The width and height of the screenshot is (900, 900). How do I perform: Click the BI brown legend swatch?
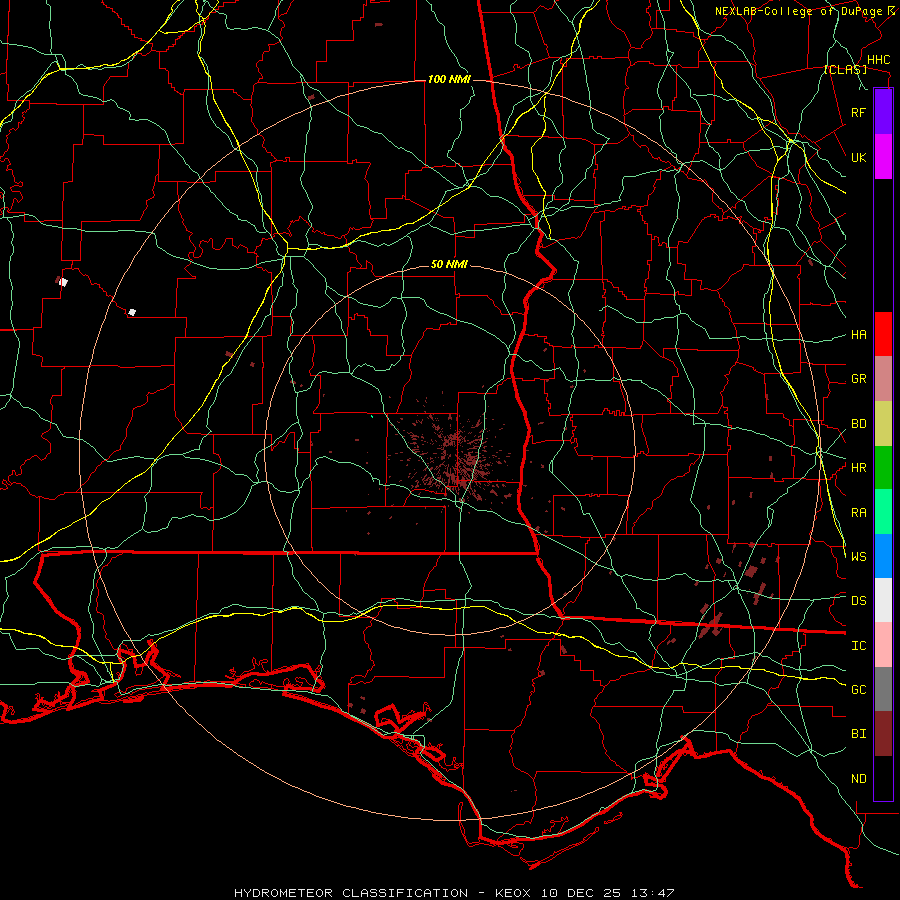point(883,734)
